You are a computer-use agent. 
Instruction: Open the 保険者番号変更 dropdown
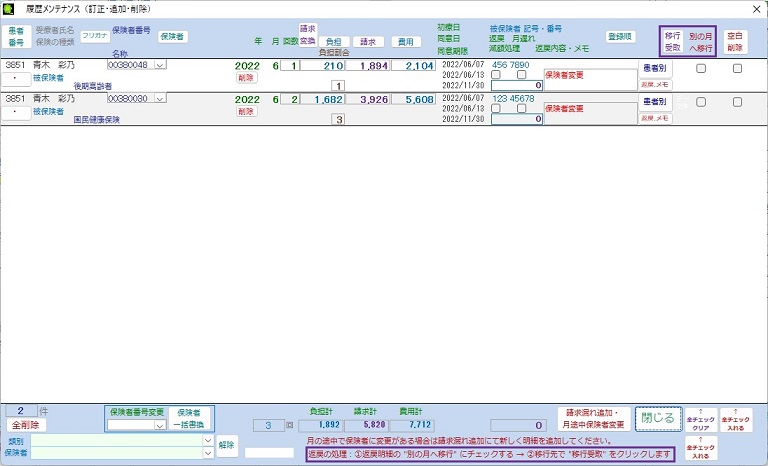coord(160,425)
